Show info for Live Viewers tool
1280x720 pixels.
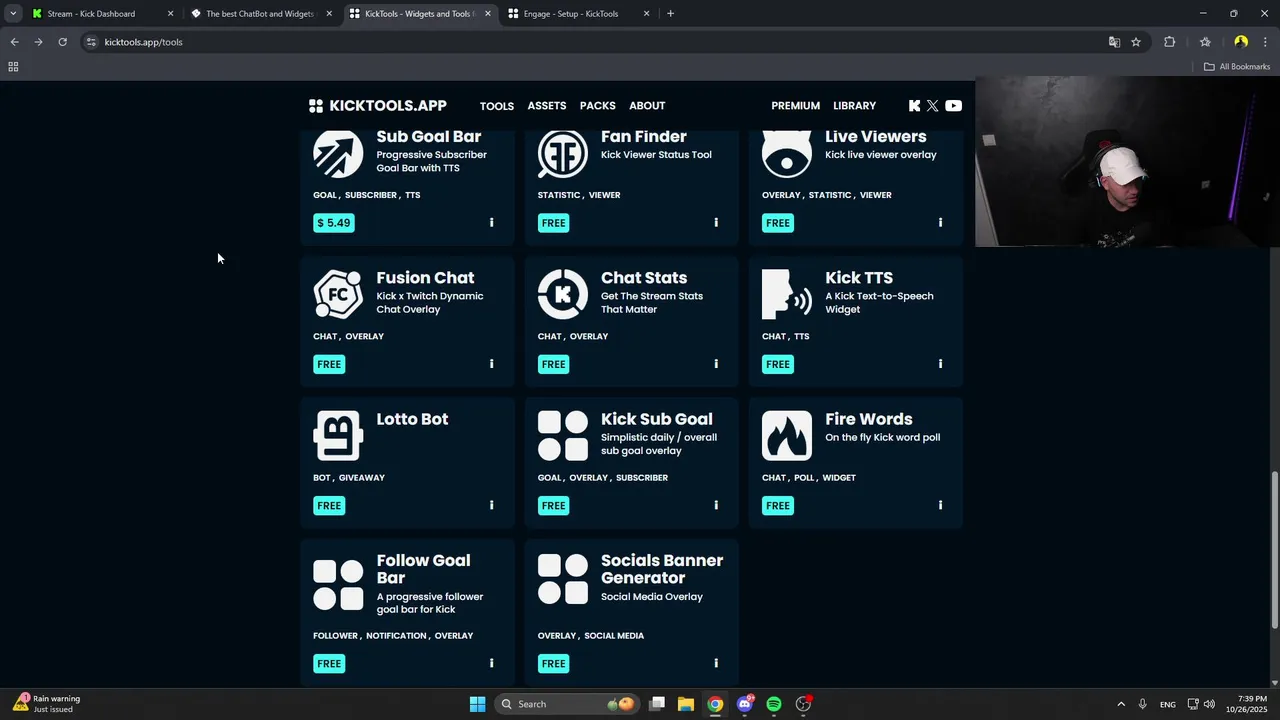(940, 222)
